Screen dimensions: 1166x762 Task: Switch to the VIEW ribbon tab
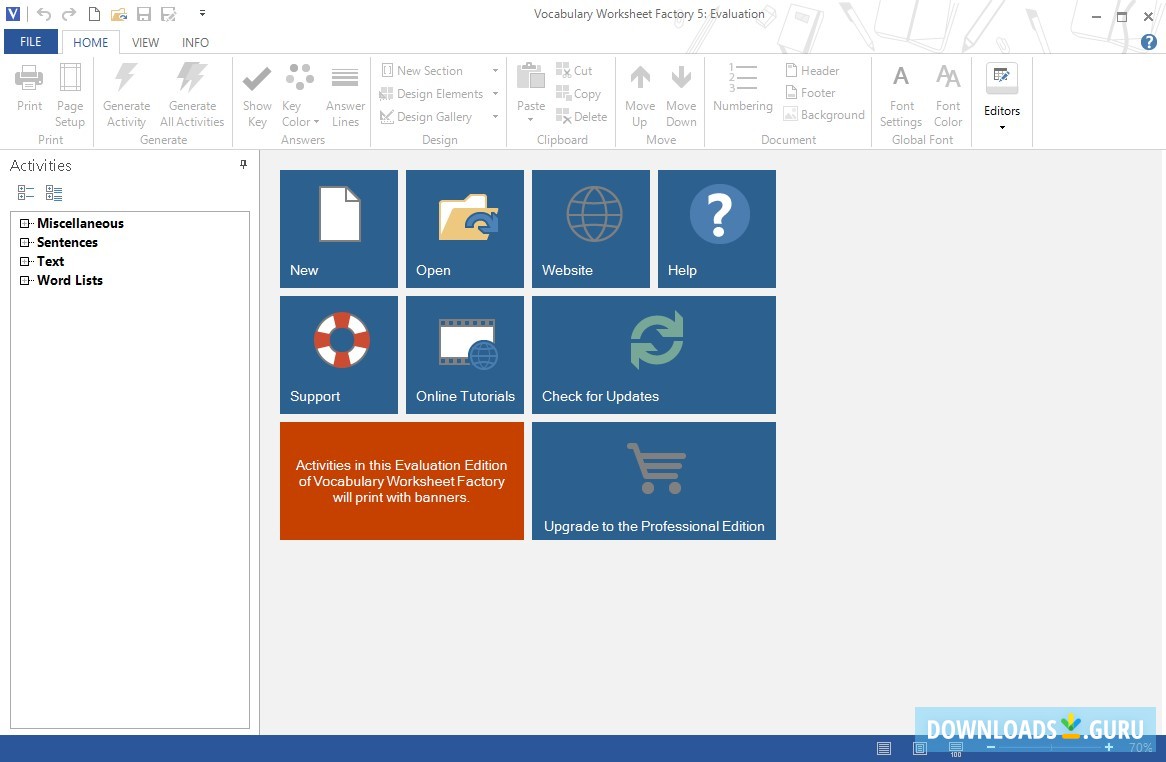tap(145, 42)
